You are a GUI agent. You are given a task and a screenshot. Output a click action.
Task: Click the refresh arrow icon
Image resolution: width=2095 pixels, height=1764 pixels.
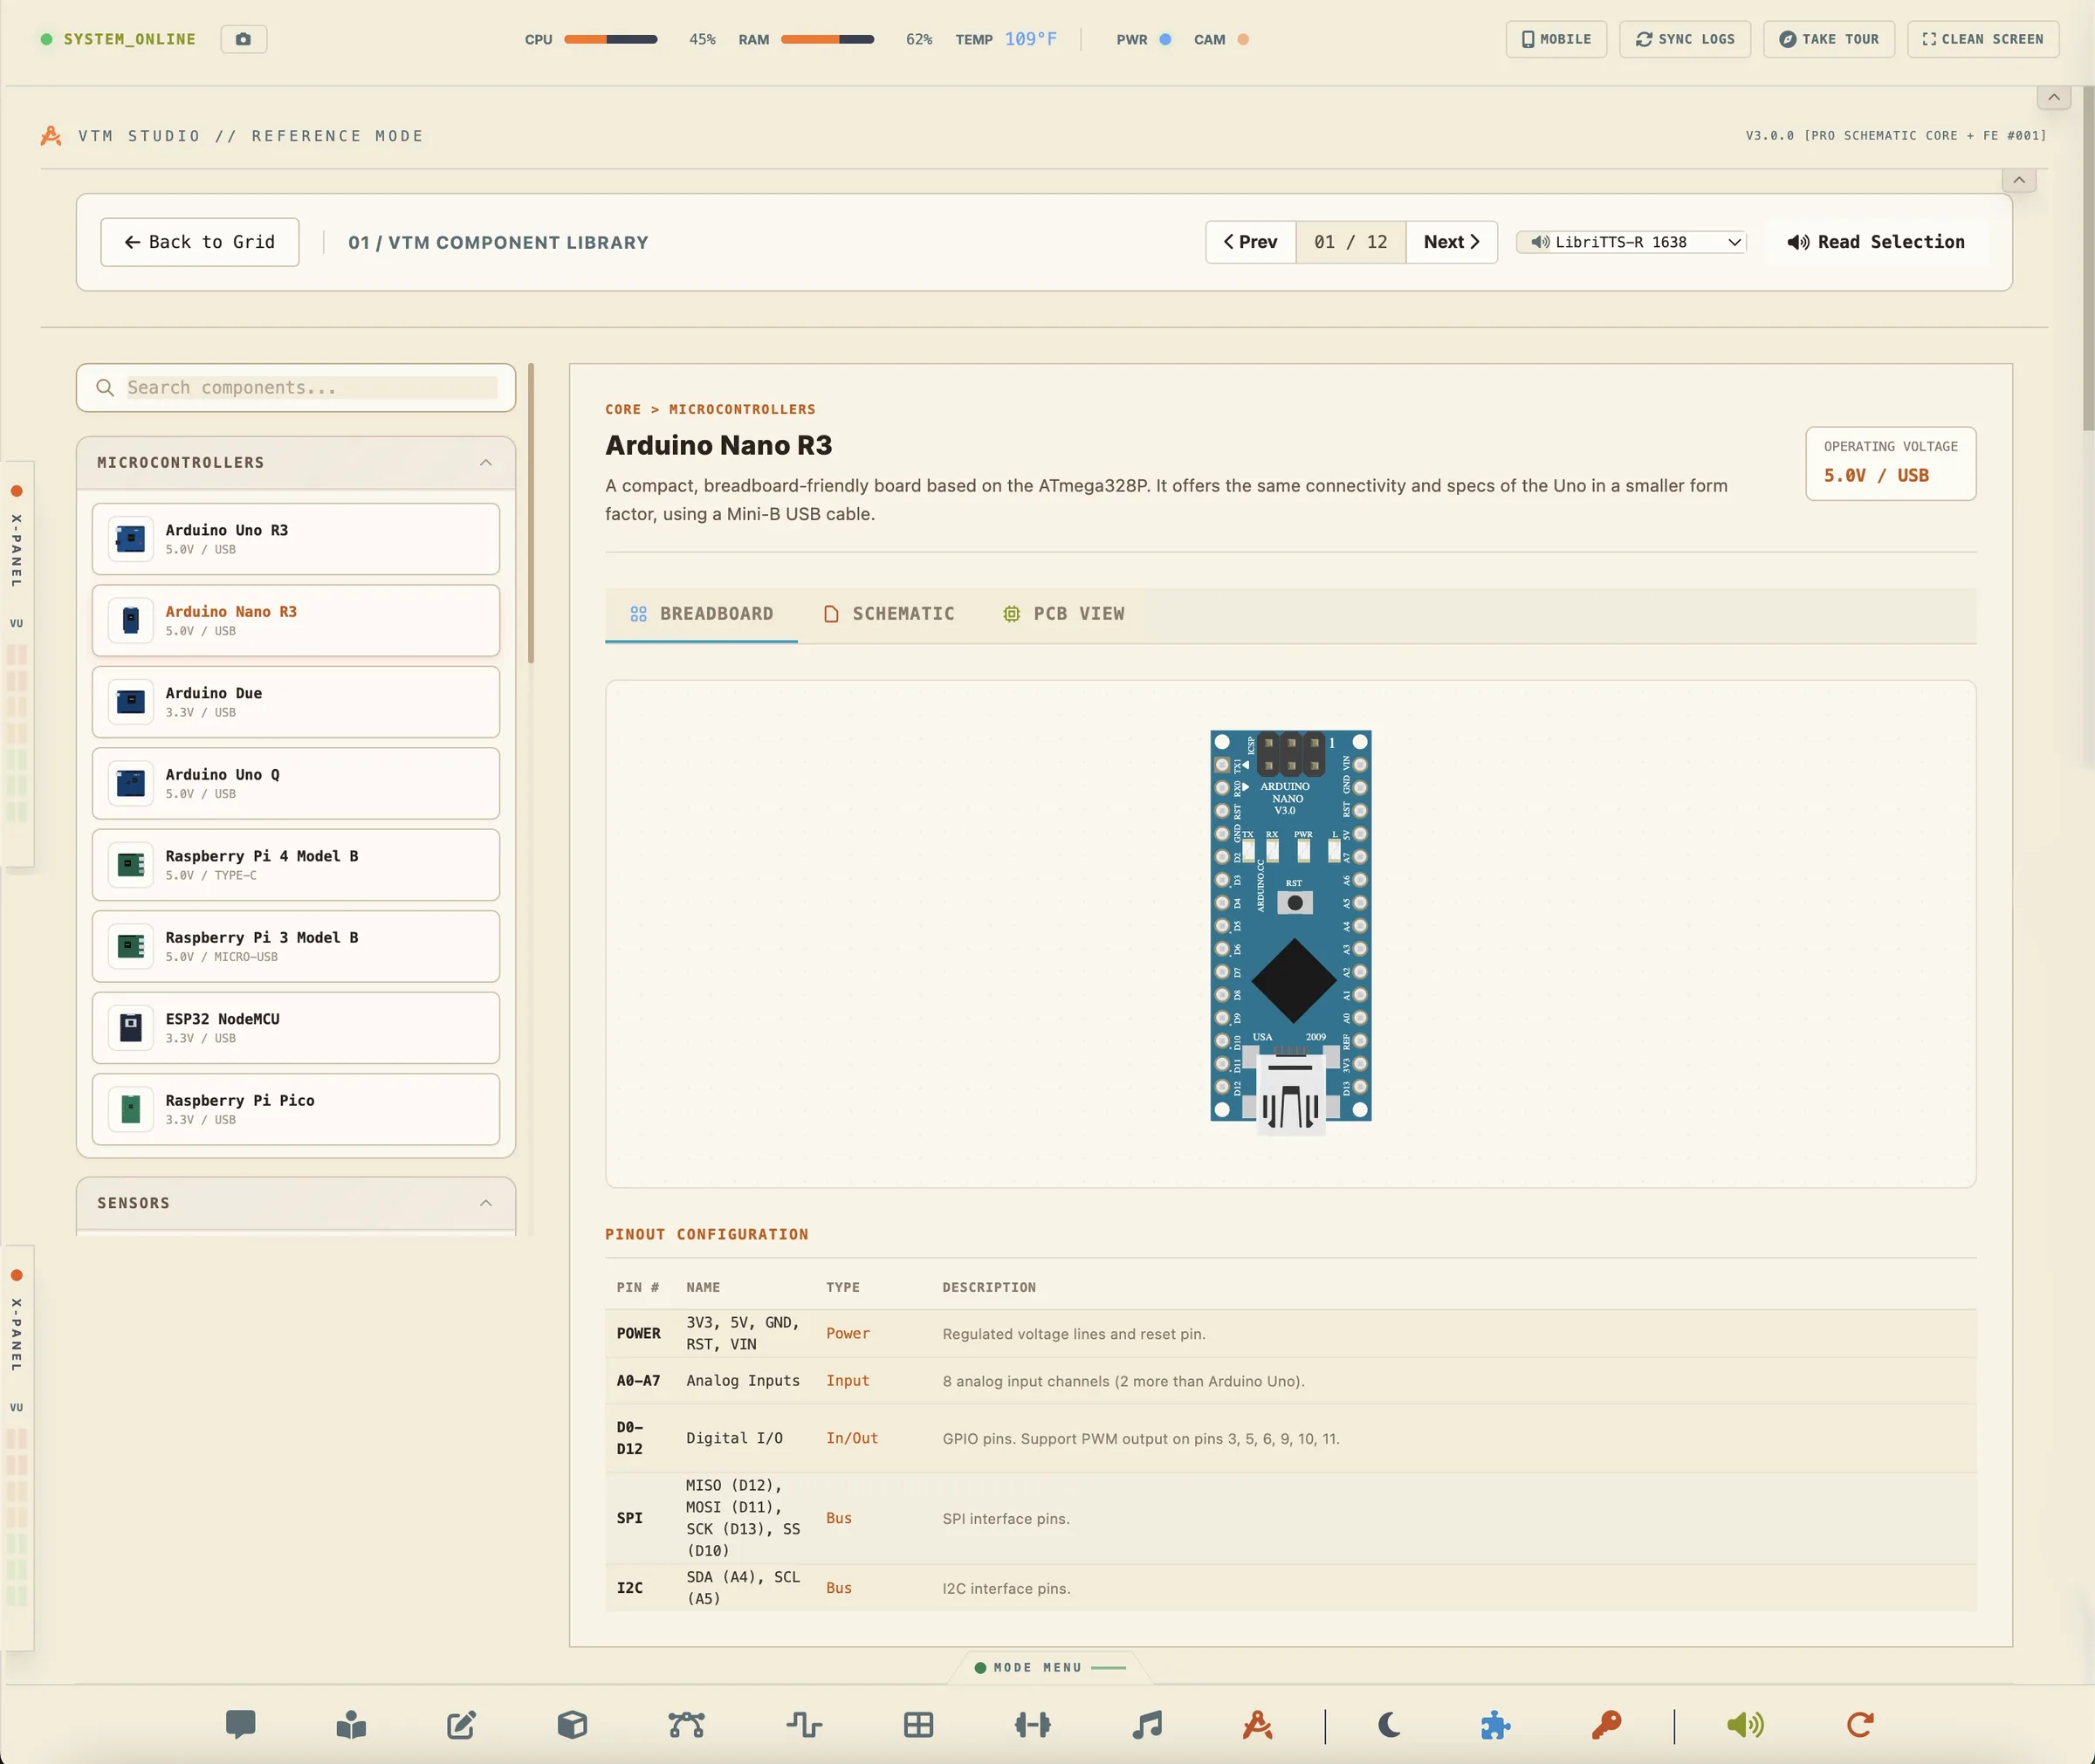(x=1860, y=1724)
